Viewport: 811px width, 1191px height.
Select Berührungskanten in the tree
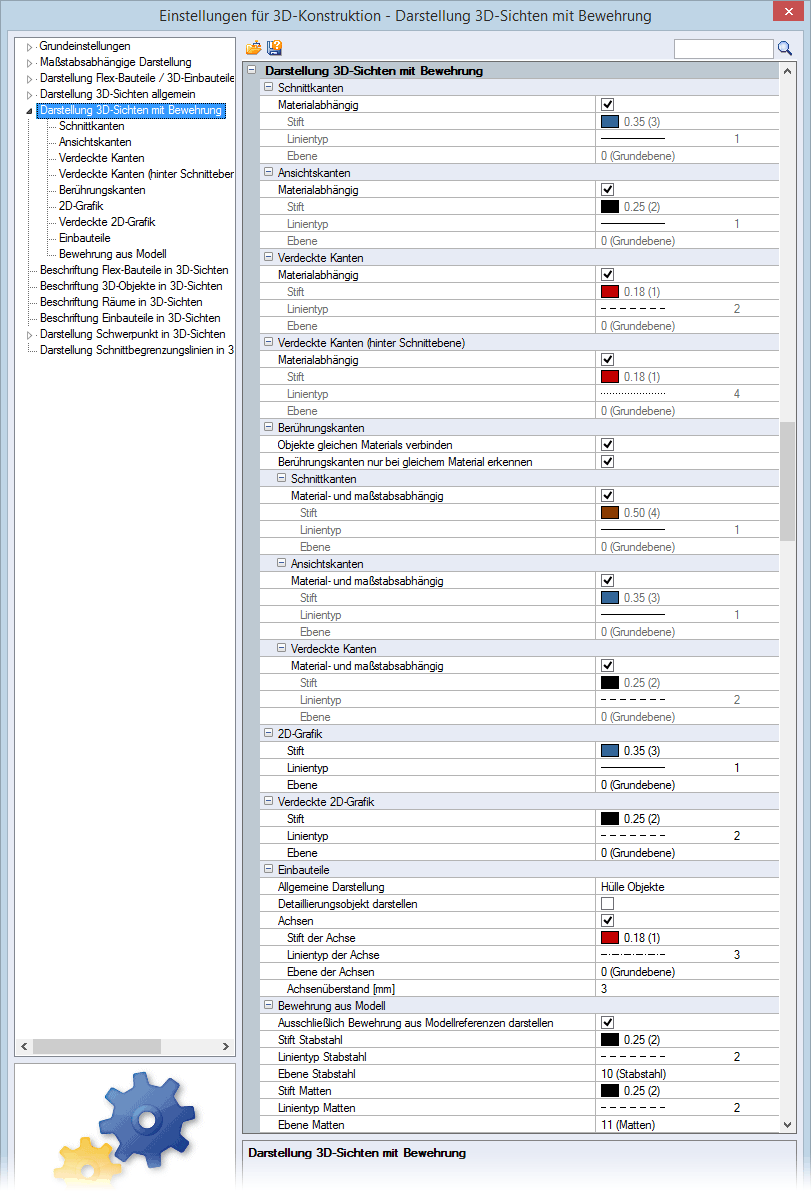coord(102,190)
